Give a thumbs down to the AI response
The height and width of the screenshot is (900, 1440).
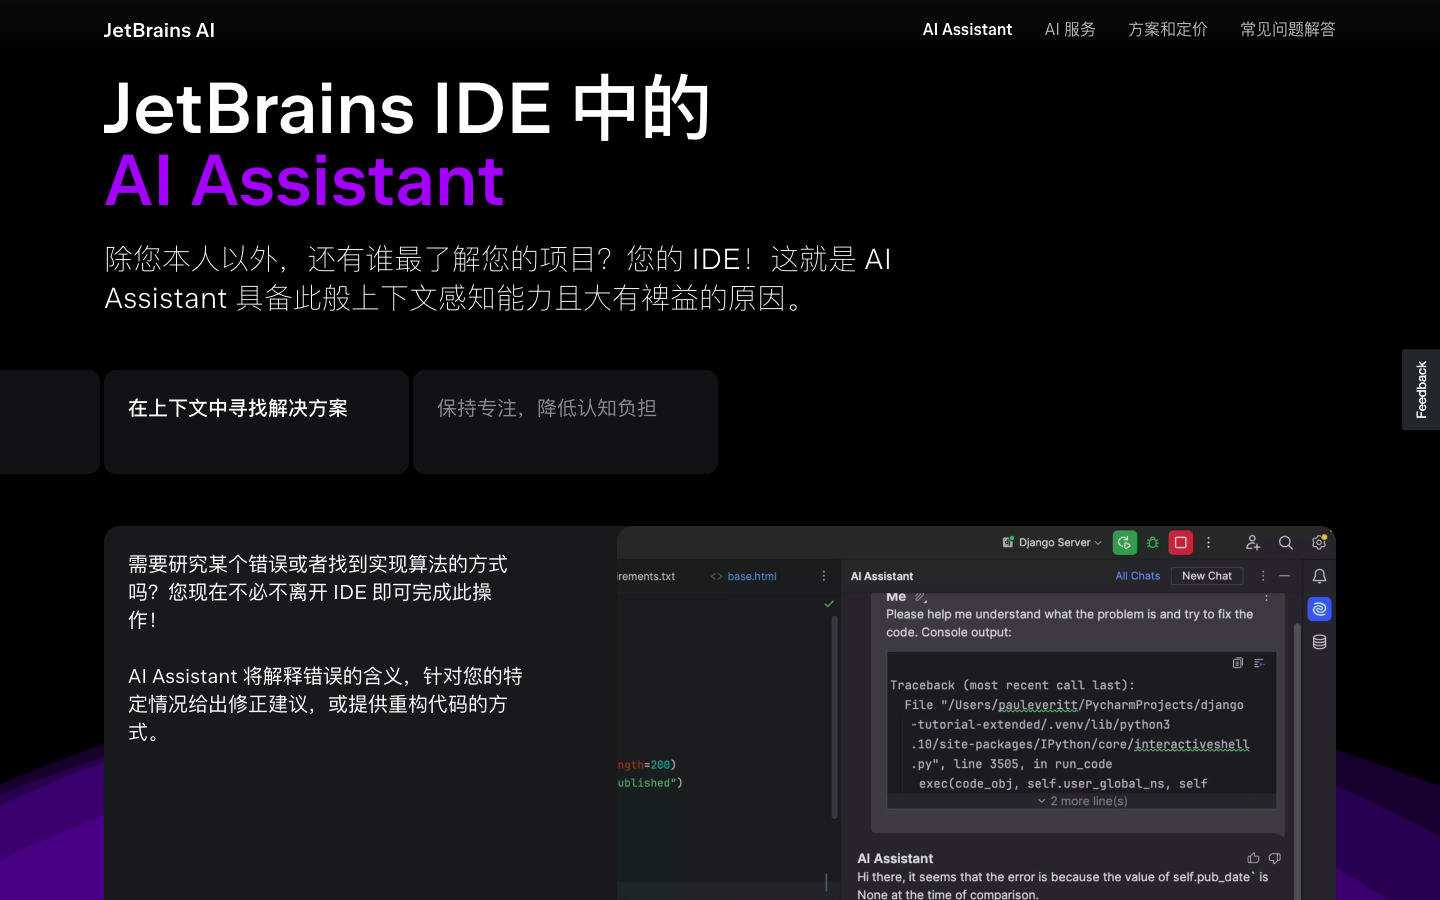(x=1274, y=858)
